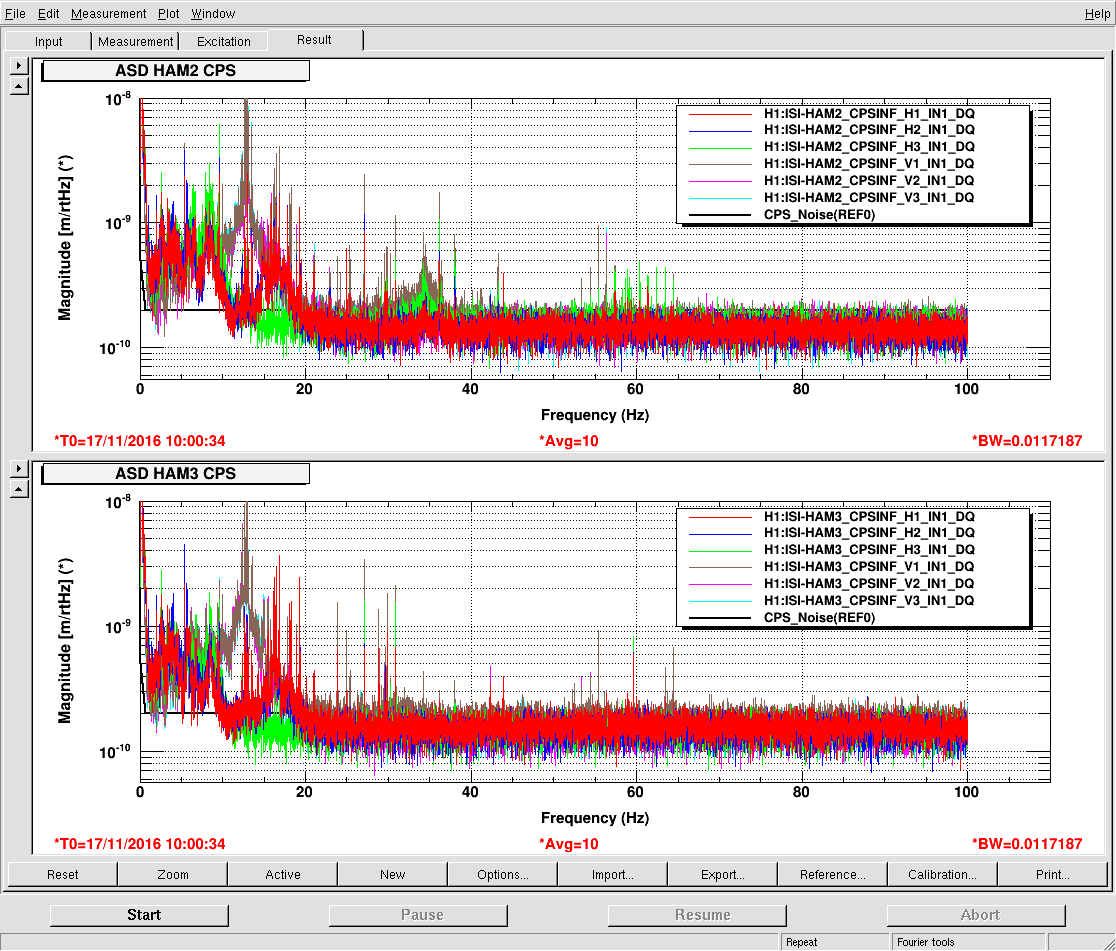
Task: Click the Export... button
Action: [722, 874]
